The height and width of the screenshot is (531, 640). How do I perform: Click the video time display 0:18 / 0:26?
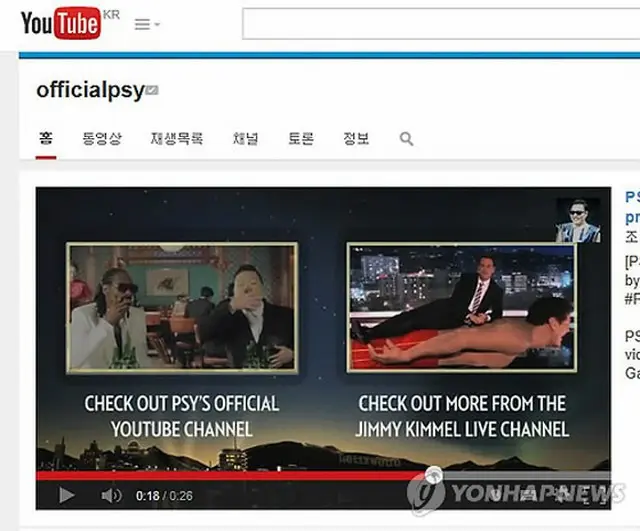click(x=164, y=496)
